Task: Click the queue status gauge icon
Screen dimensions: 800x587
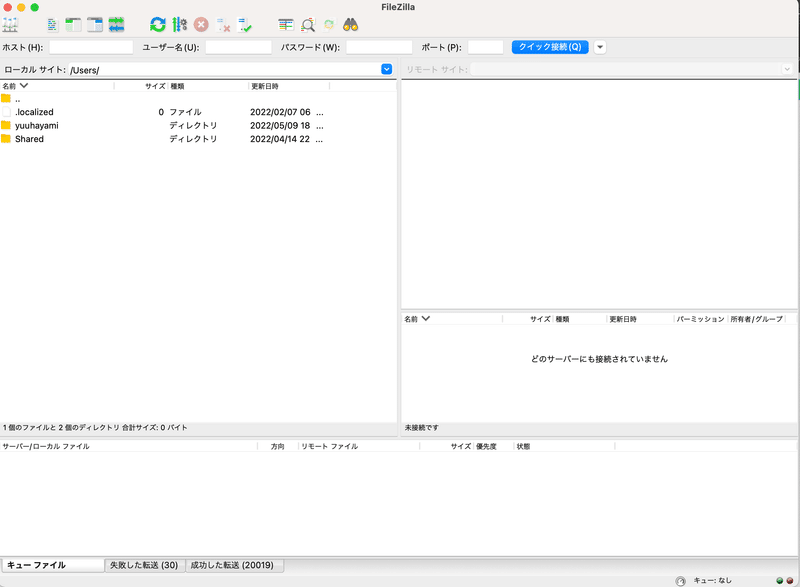Action: click(680, 581)
